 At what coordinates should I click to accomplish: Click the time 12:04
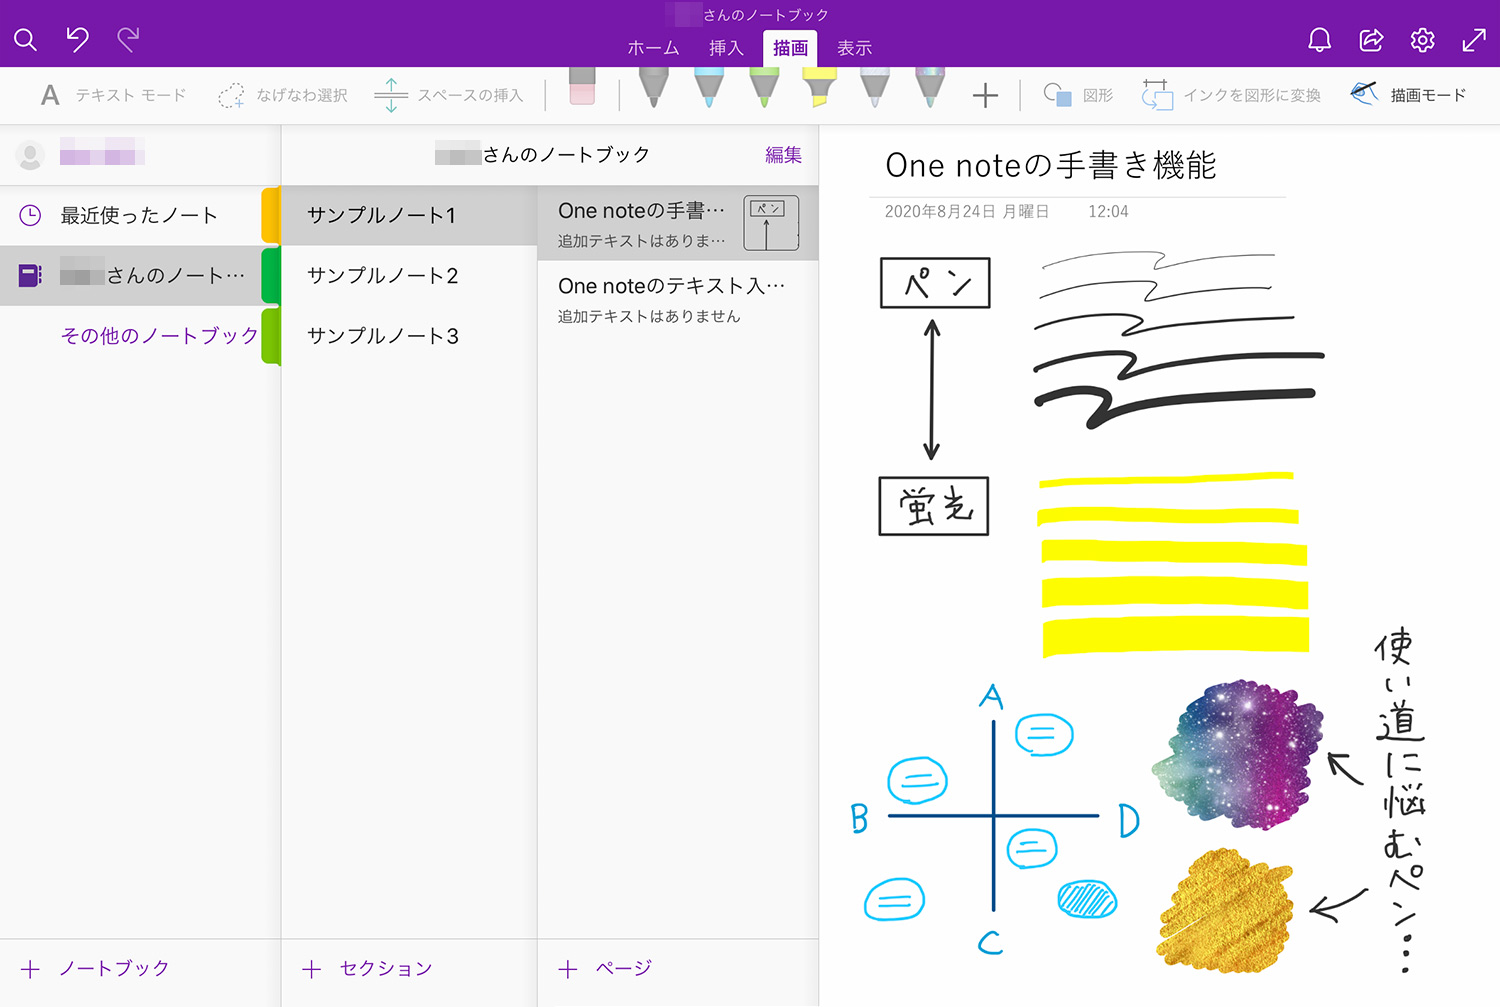point(1108,212)
